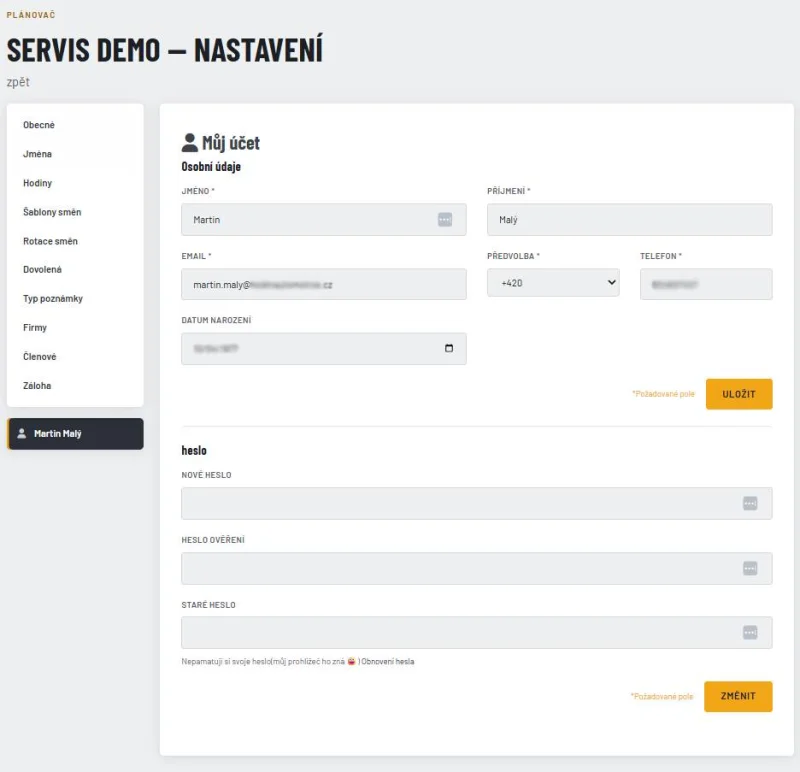Expand the Předvolba +420 dropdown

[553, 283]
